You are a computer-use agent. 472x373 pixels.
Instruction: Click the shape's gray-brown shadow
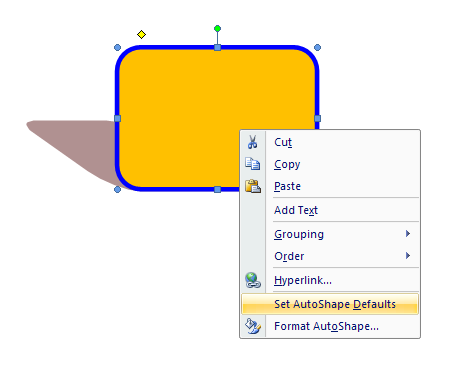(77, 143)
